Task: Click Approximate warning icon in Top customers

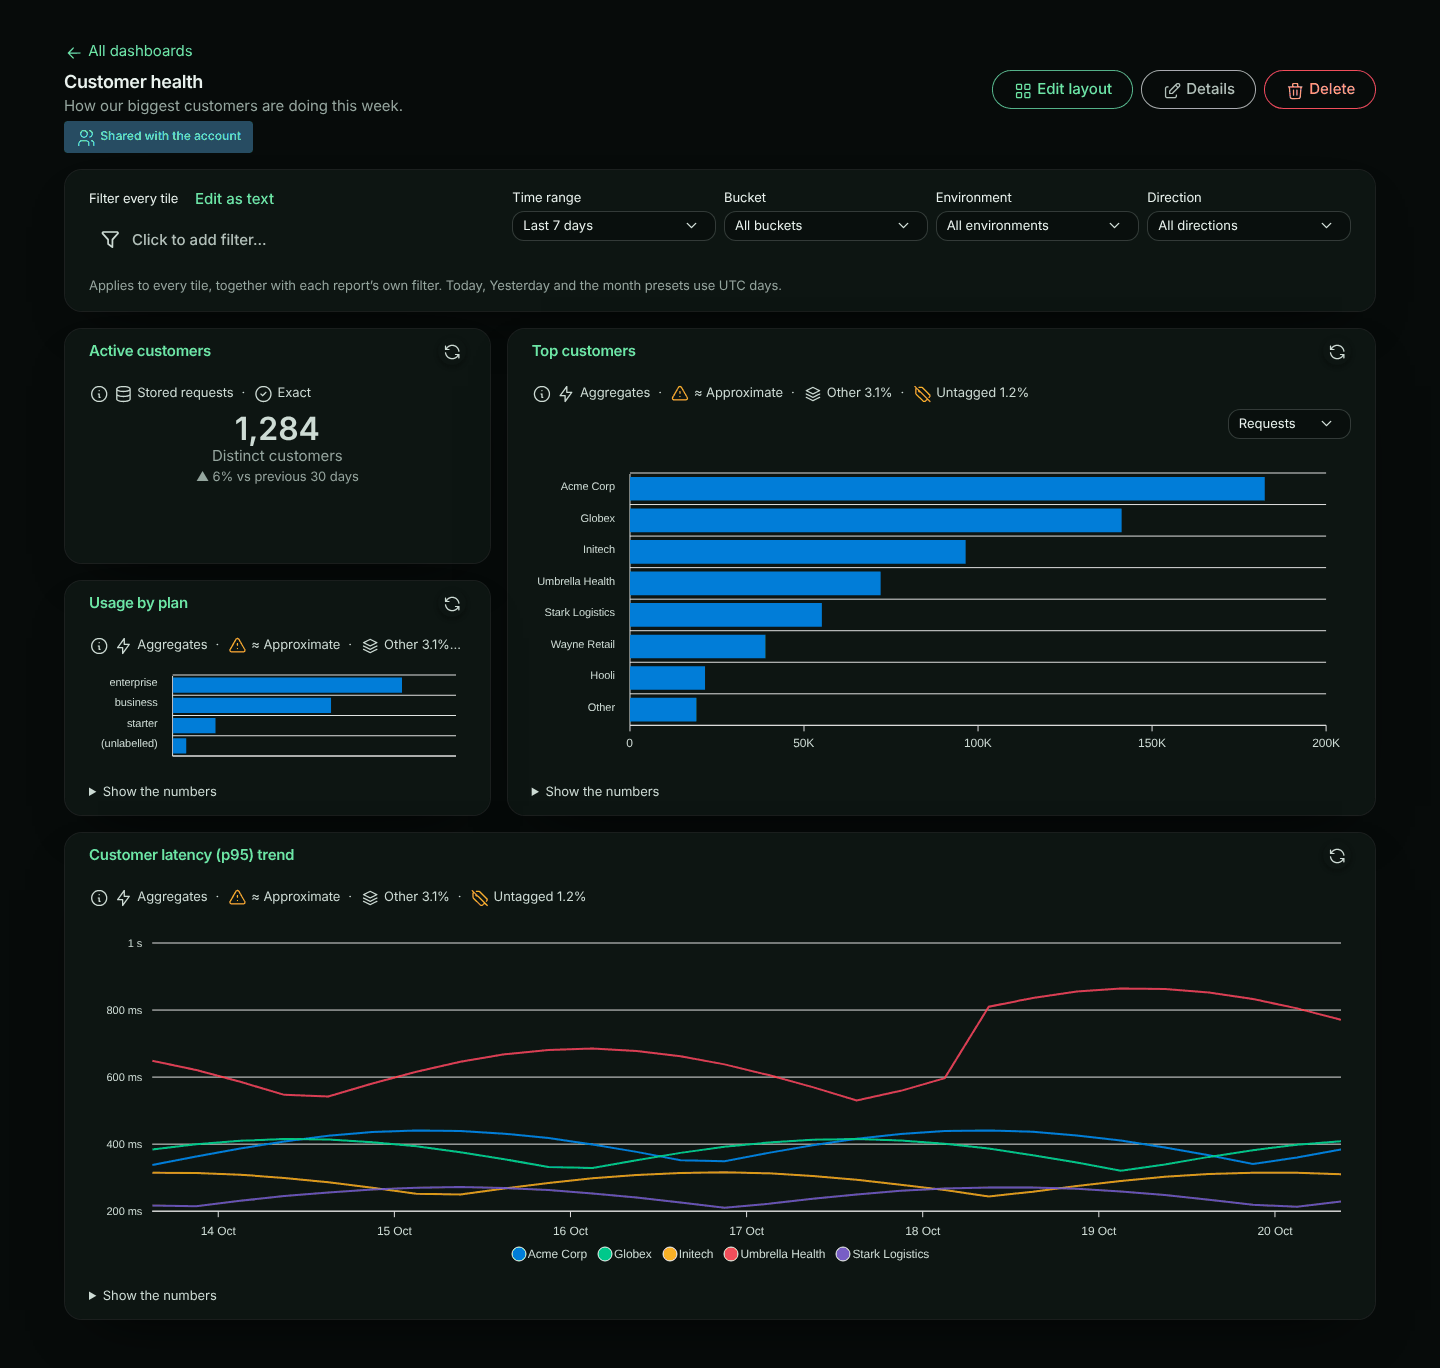Action: pyautogui.click(x=680, y=394)
